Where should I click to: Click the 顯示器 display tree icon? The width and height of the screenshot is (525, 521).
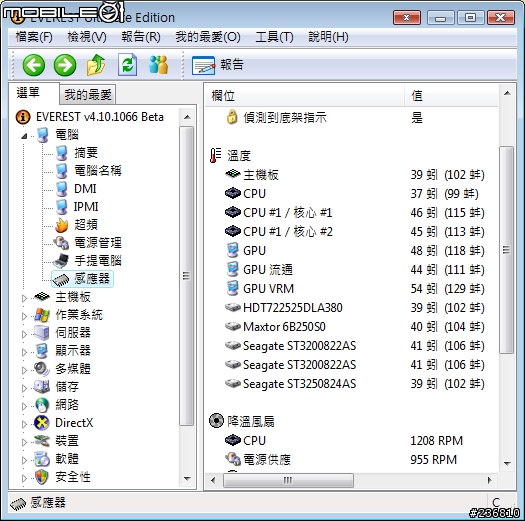(42, 351)
